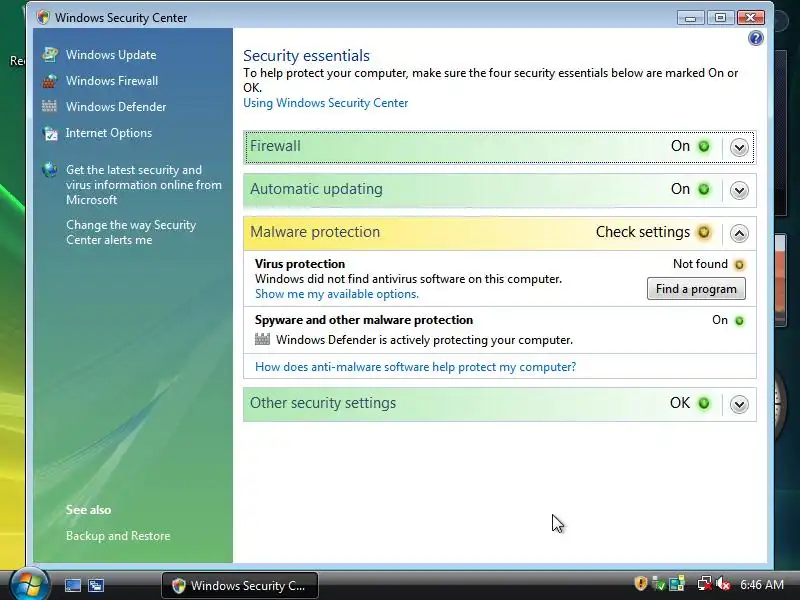Screen dimensions: 800x600
Task: Open Windows Firewall from the sidebar
Action: tap(112, 81)
